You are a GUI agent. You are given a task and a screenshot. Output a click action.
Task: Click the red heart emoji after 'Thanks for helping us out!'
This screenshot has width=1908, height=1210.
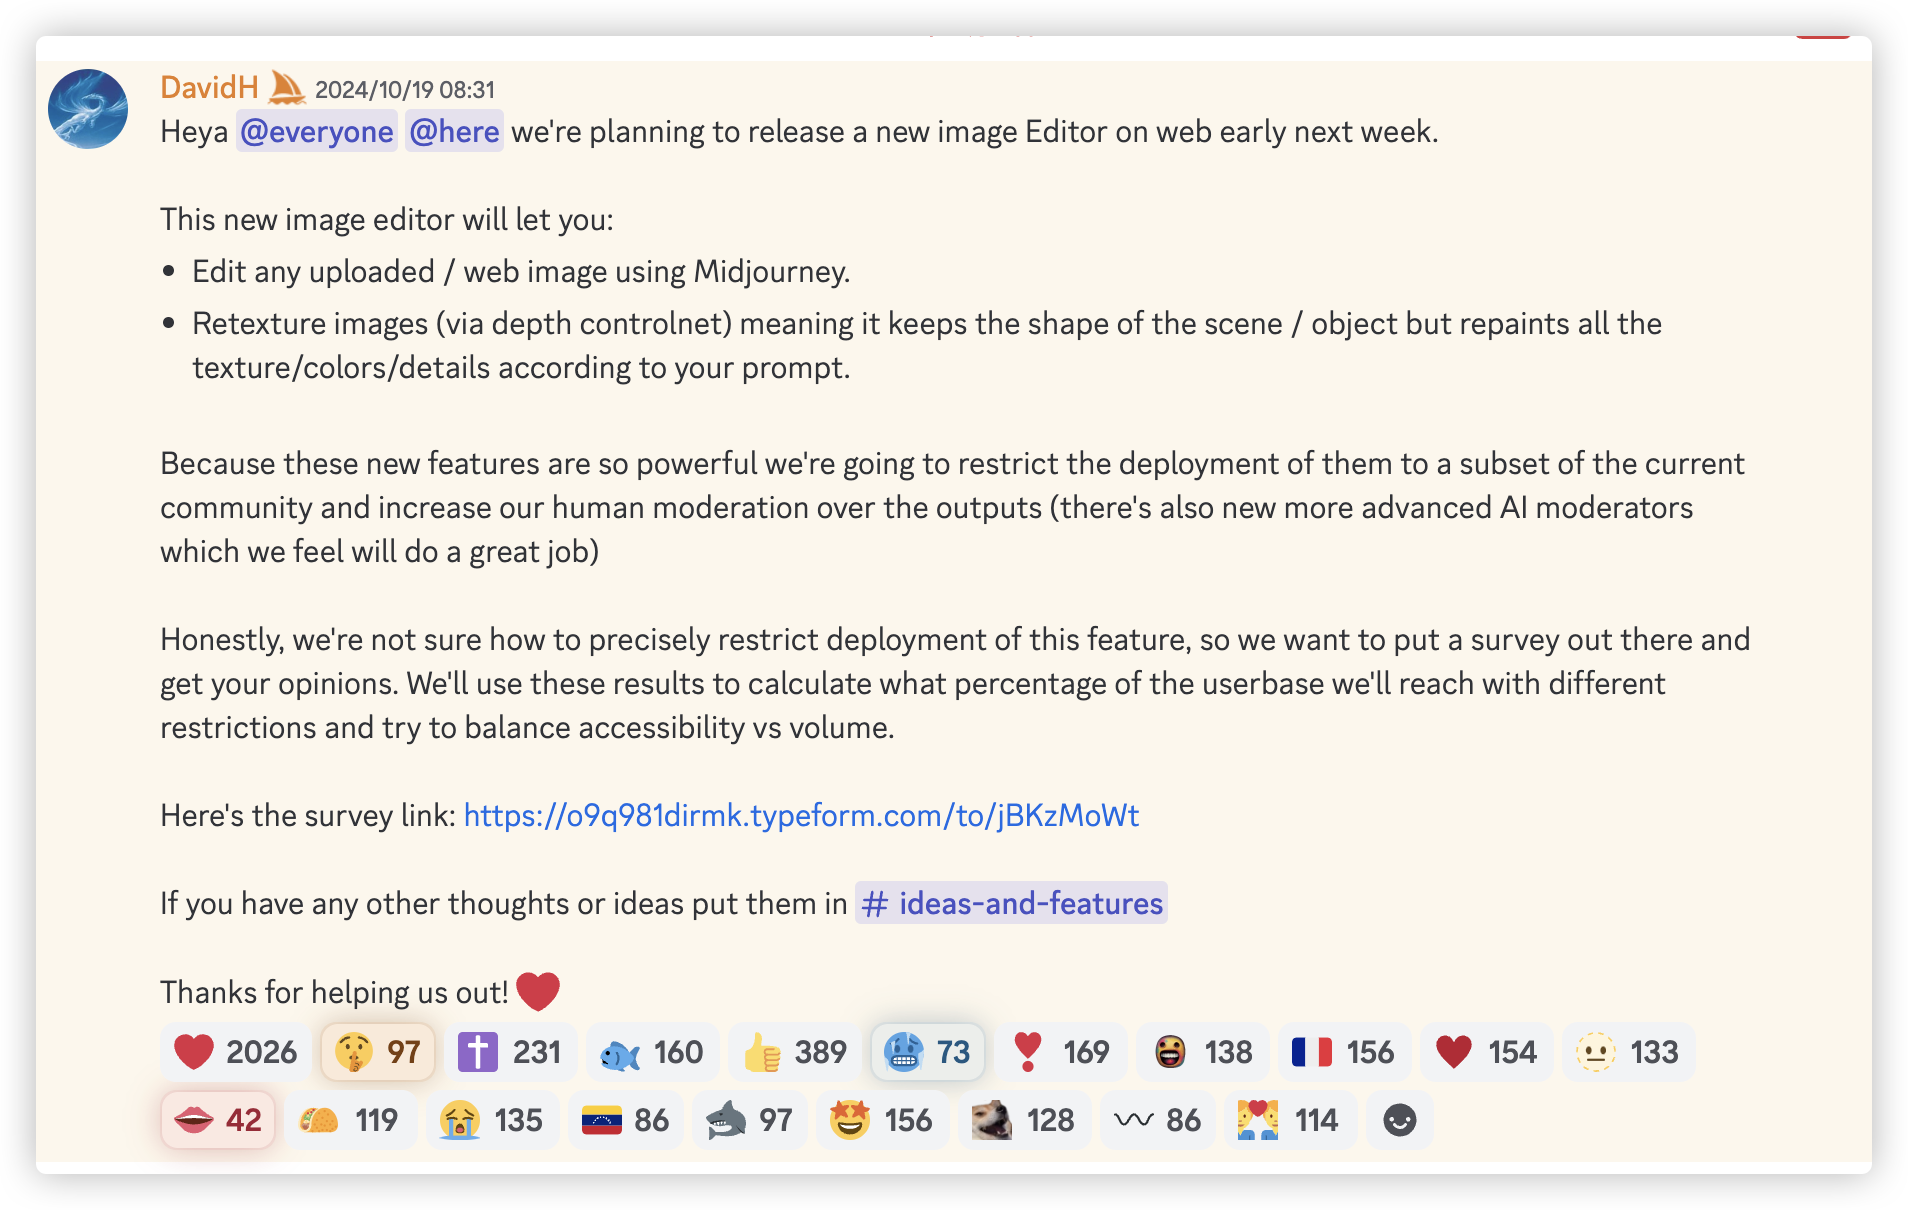538,991
